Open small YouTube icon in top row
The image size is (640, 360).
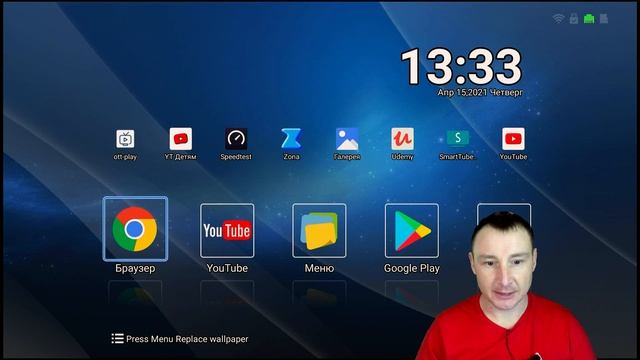click(x=513, y=139)
